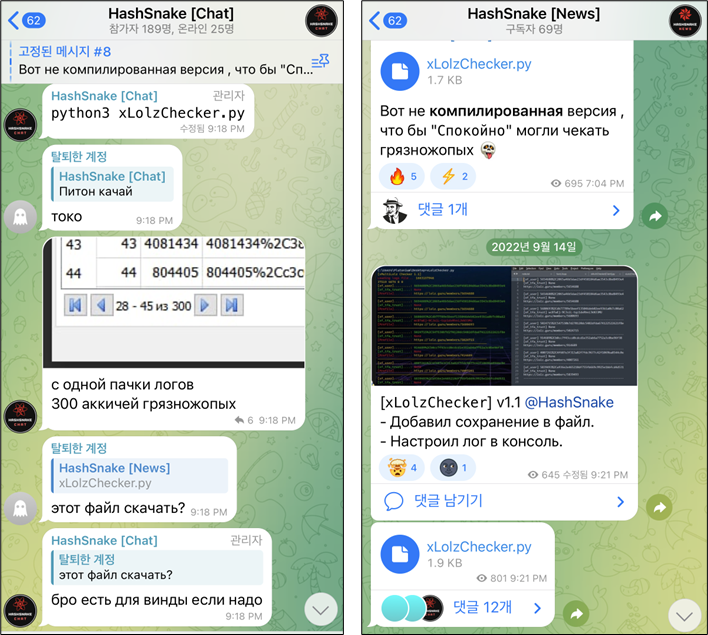Open quoted '탈퇴한 계정 этот файл скачать?' reply

(157, 567)
